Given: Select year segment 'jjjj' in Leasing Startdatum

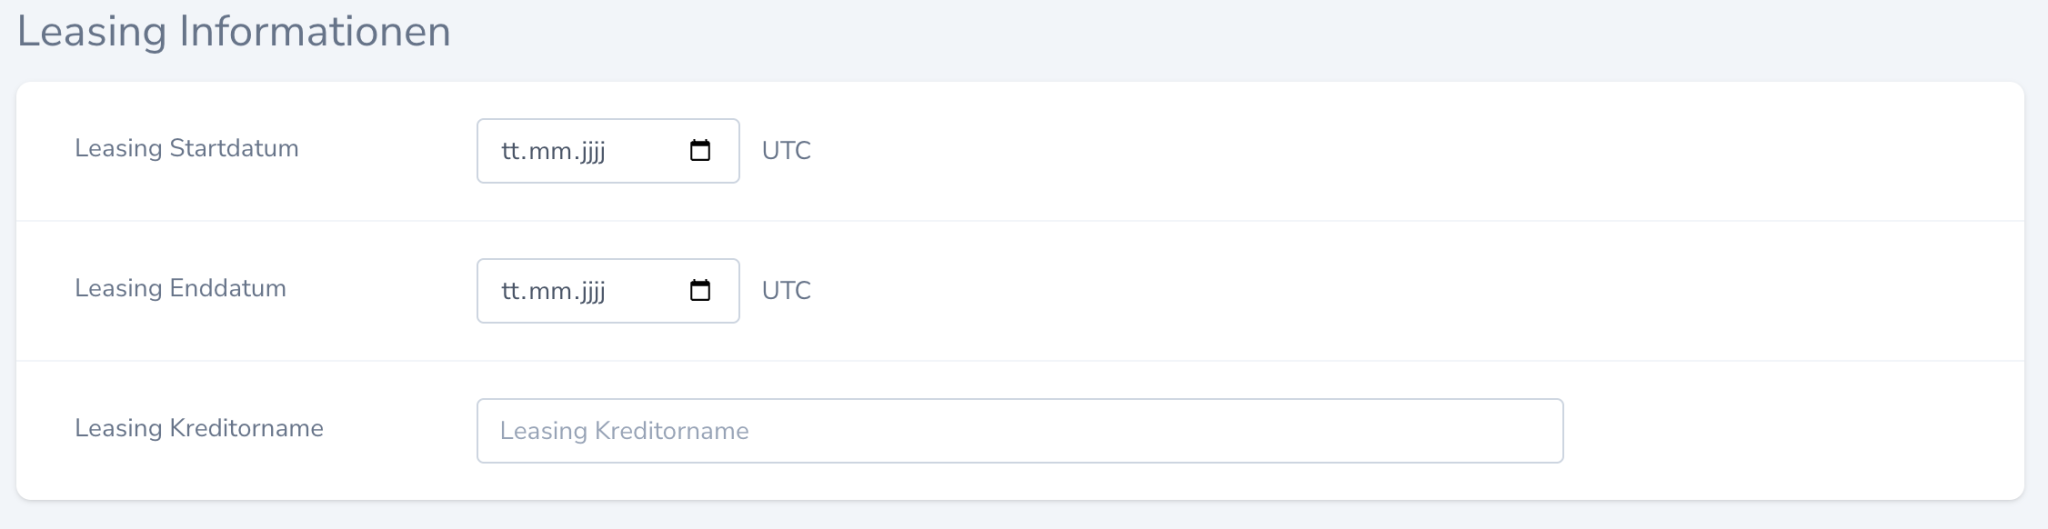Looking at the screenshot, I should click(x=593, y=151).
